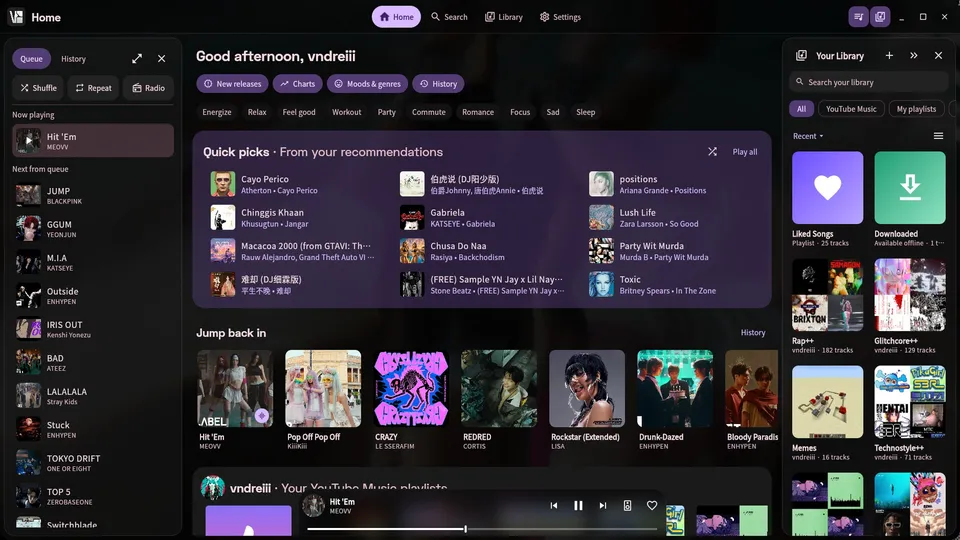The height and width of the screenshot is (540, 960).
Task: Open Settings in top navigation
Action: 560,17
